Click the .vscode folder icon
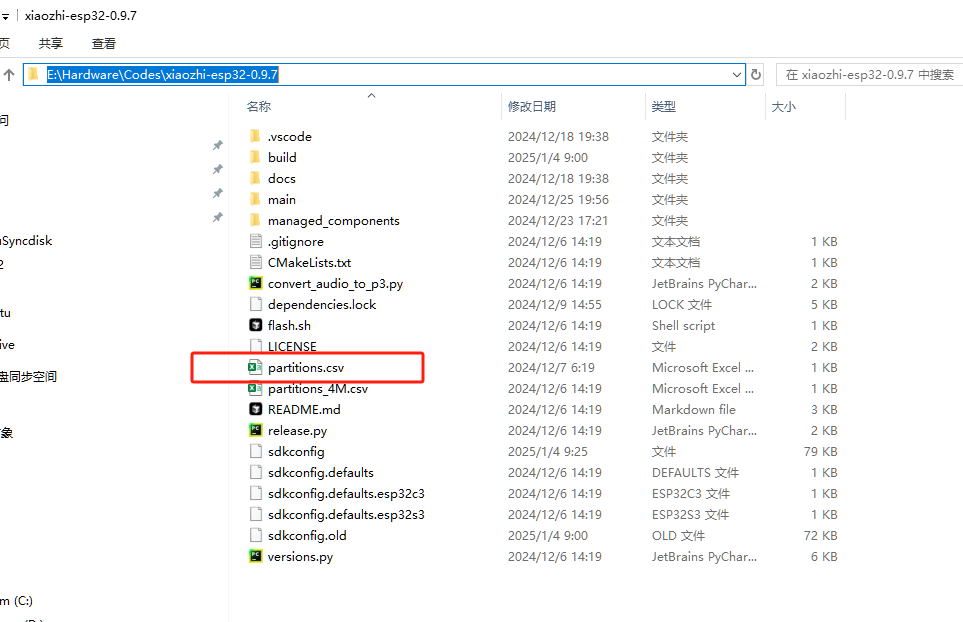Screen dimensions: 963x622 pyautogui.click(x=255, y=136)
